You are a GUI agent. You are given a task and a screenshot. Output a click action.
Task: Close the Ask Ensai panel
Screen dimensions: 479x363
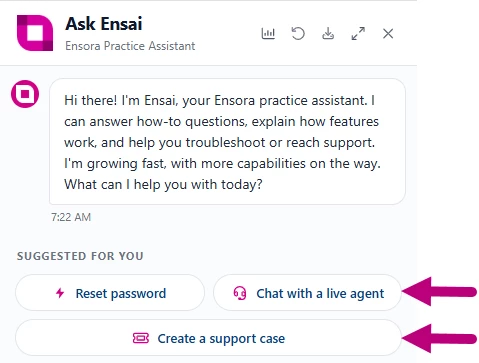click(x=388, y=34)
